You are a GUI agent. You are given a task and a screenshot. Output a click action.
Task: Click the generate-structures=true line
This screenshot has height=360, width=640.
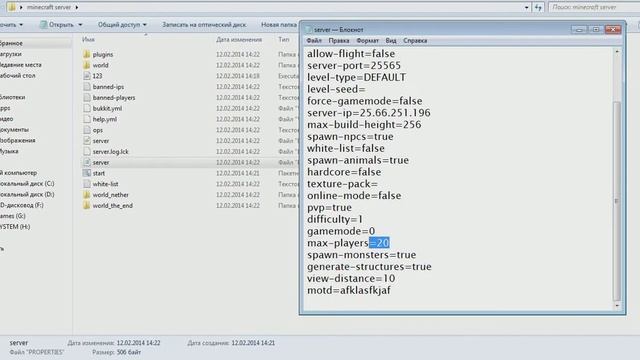click(x=369, y=267)
